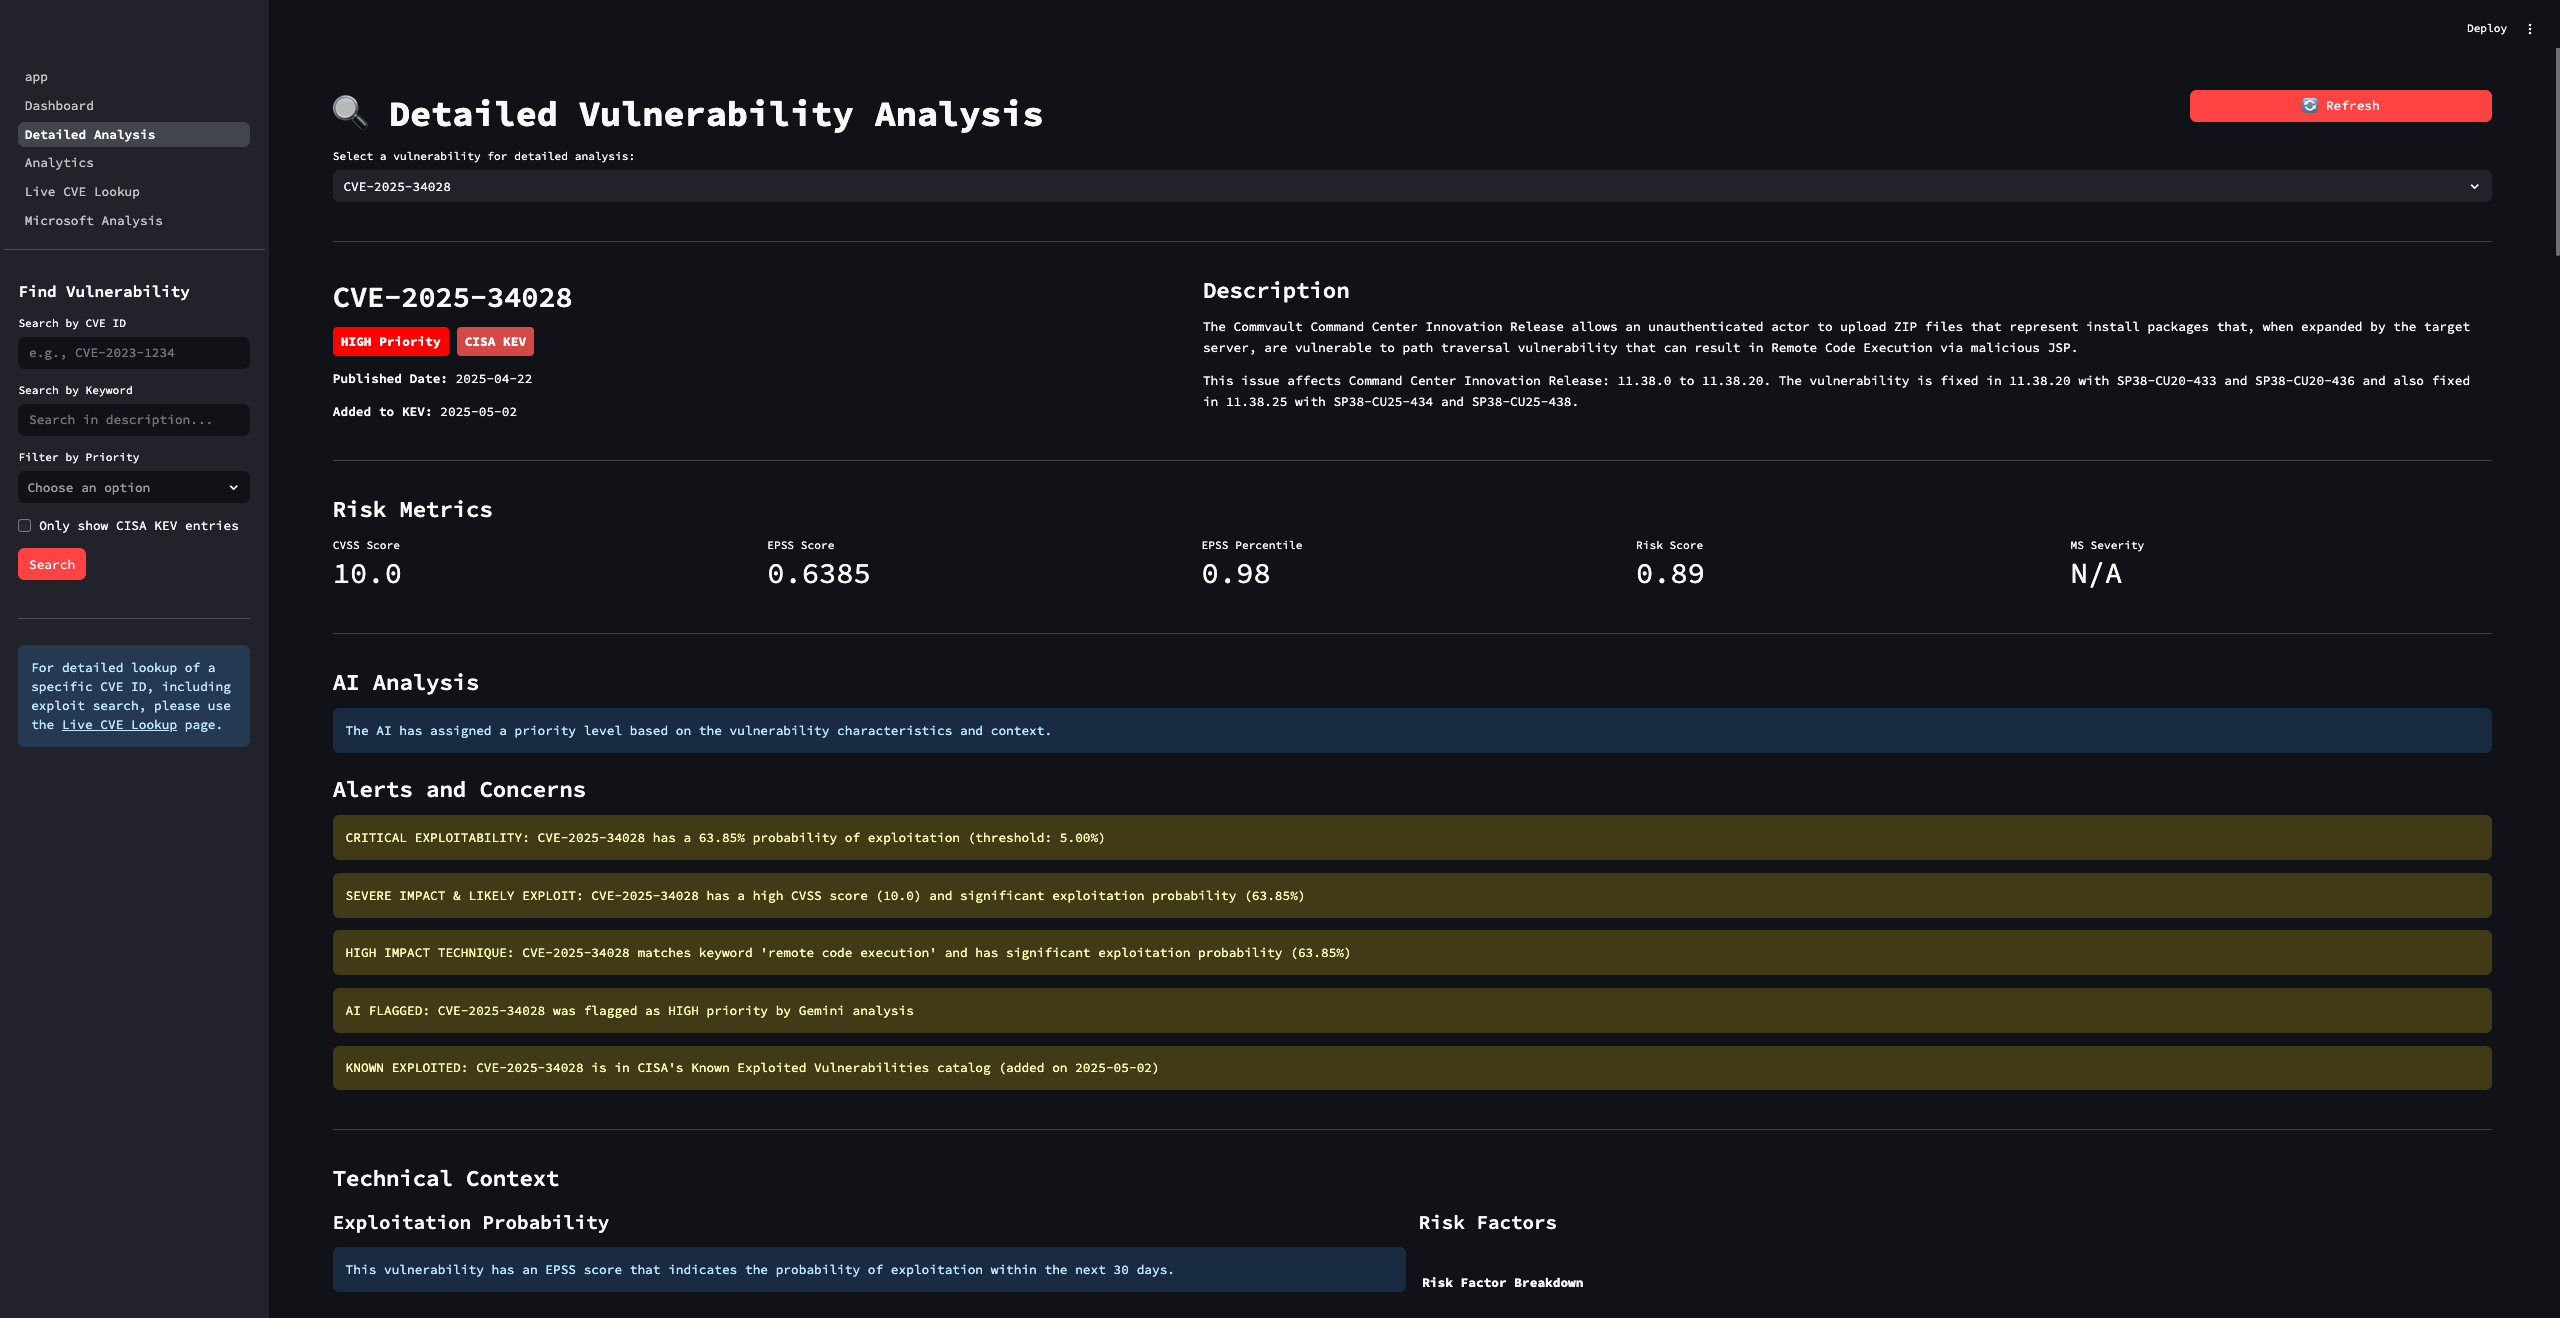
Task: Click the Search by Keyword input box
Action: coord(133,420)
